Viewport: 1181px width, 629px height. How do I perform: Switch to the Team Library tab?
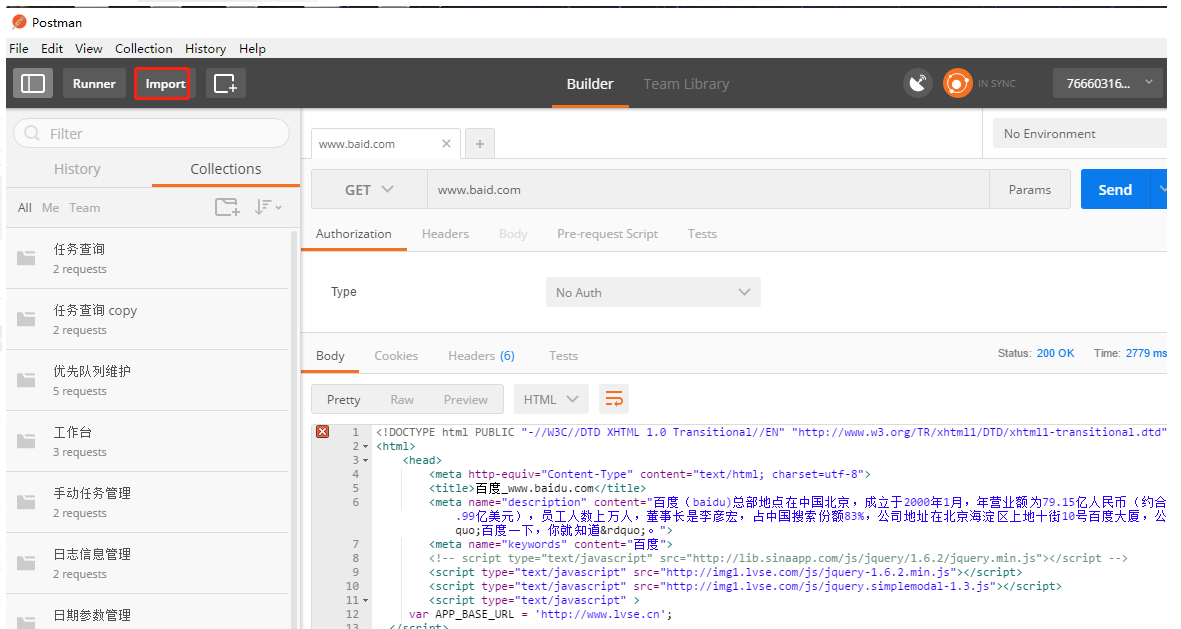686,84
